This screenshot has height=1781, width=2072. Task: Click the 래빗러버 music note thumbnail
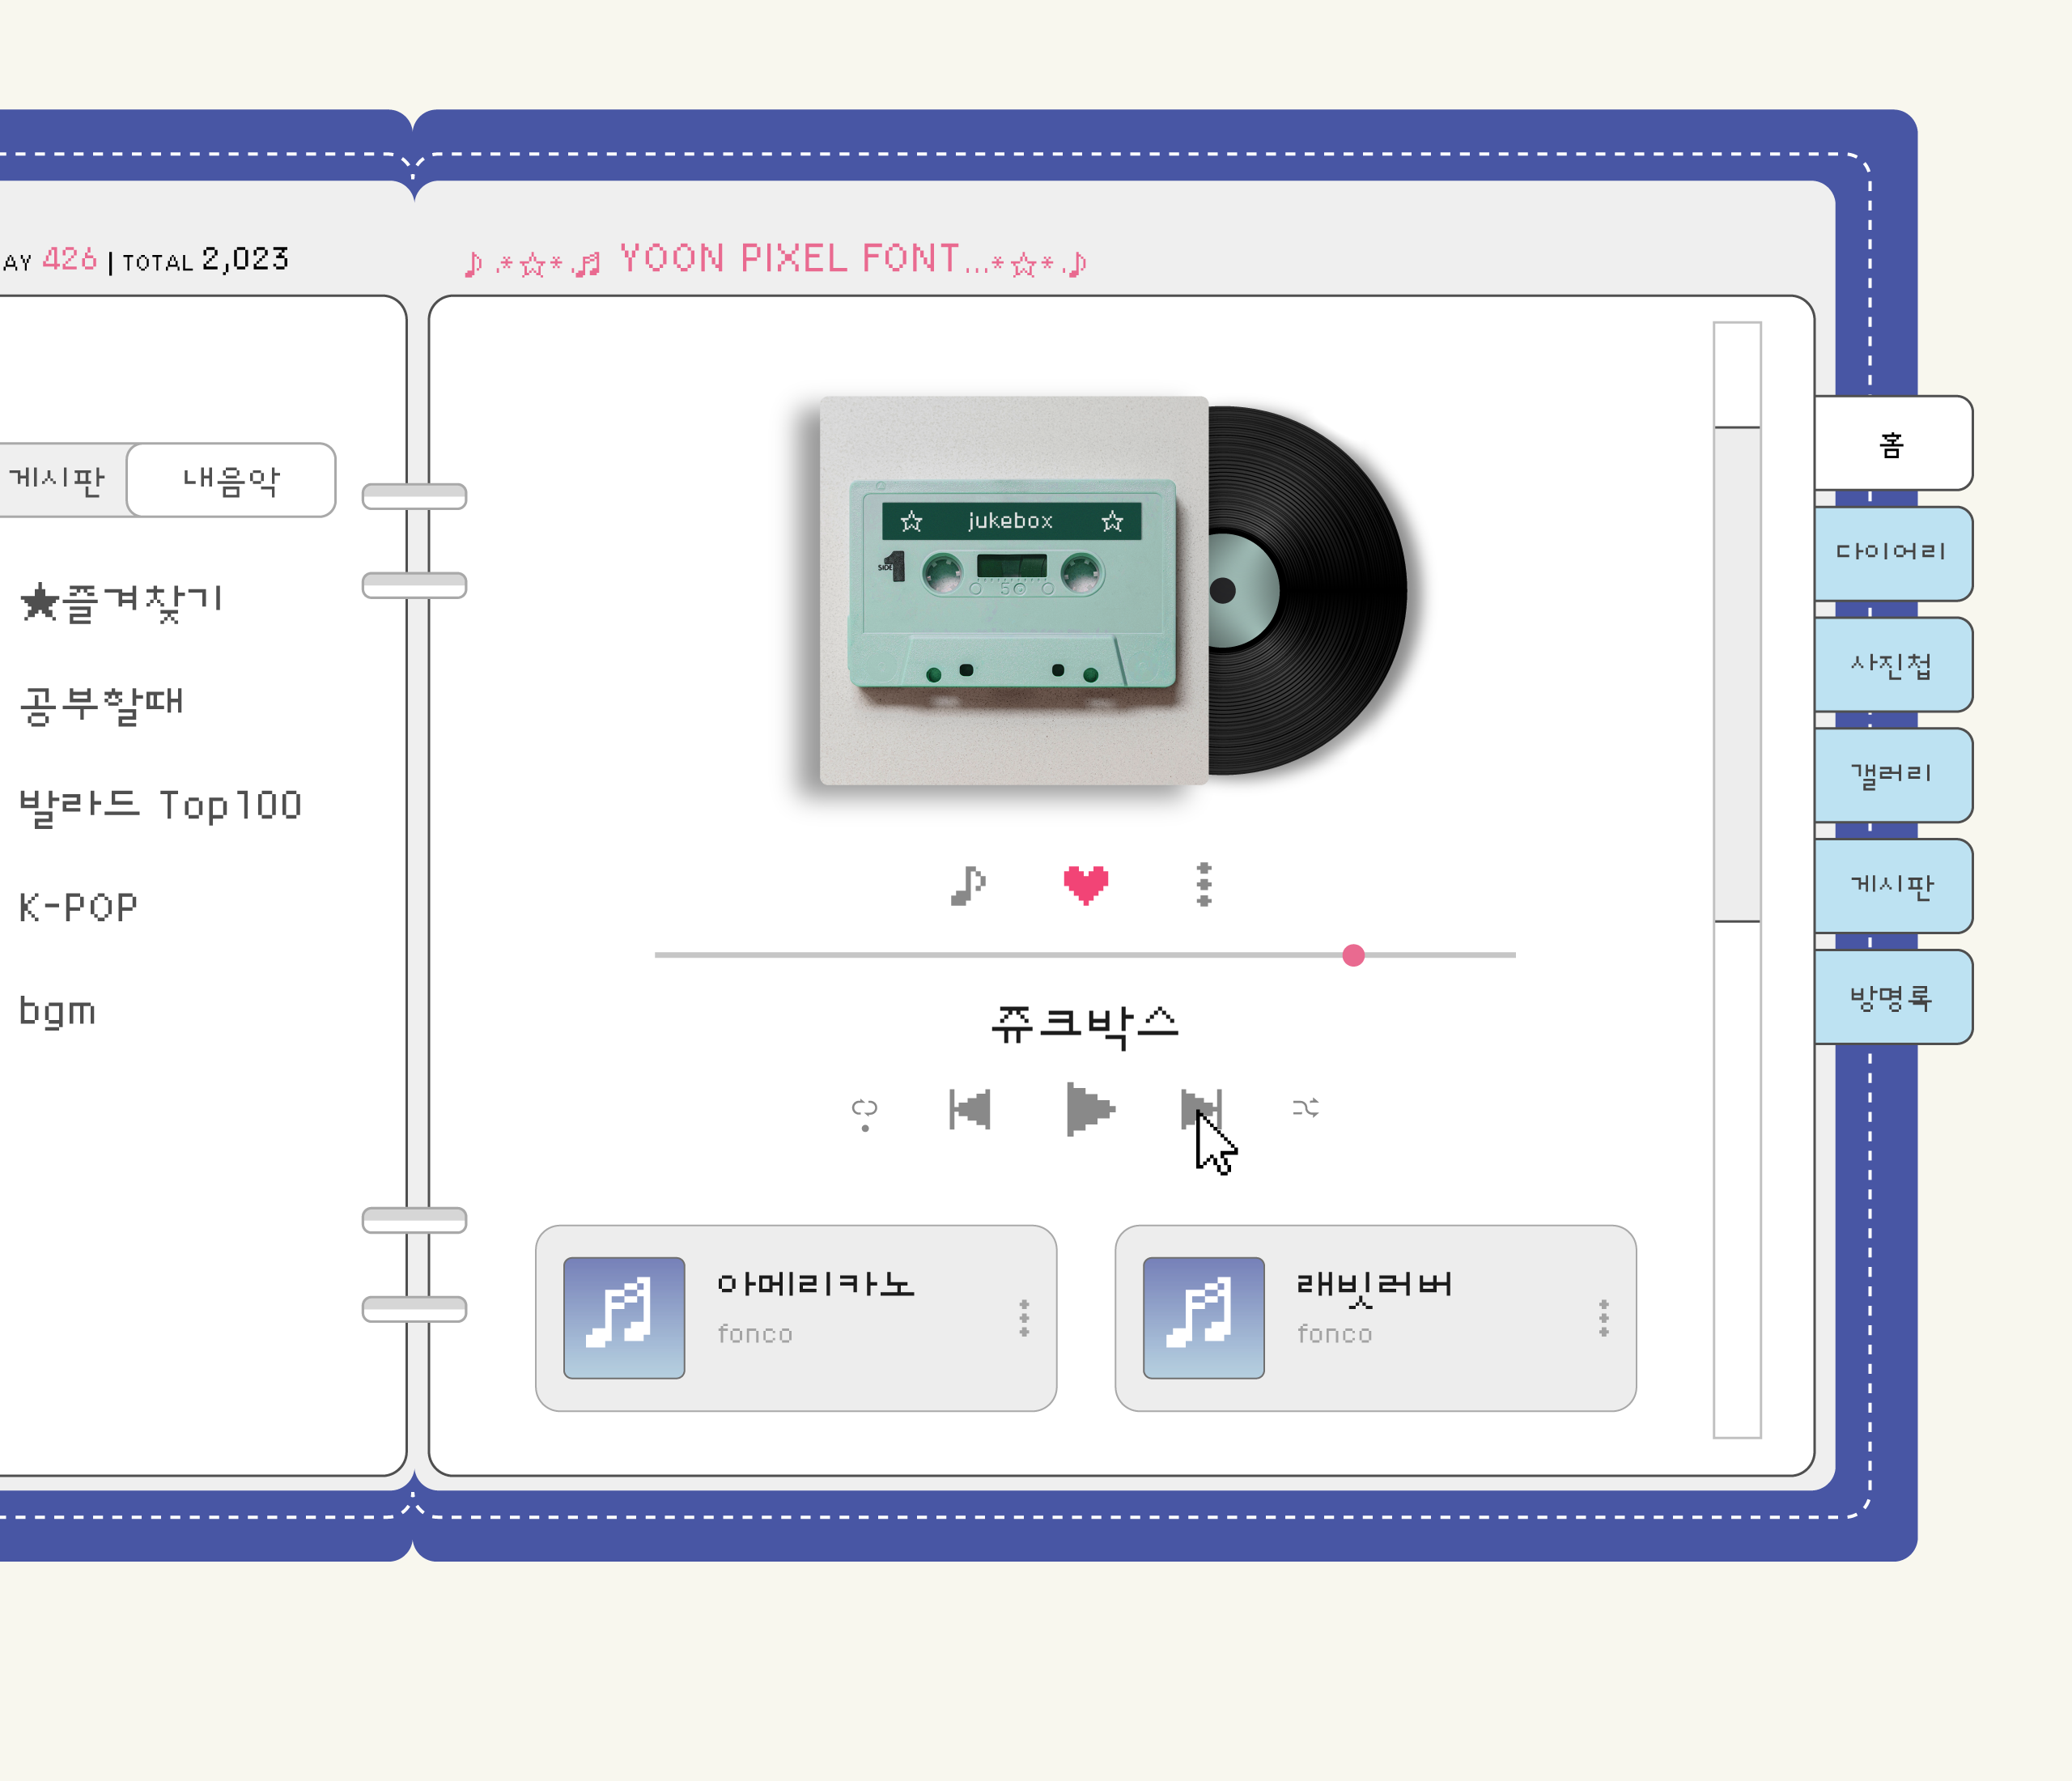tap(1204, 1318)
